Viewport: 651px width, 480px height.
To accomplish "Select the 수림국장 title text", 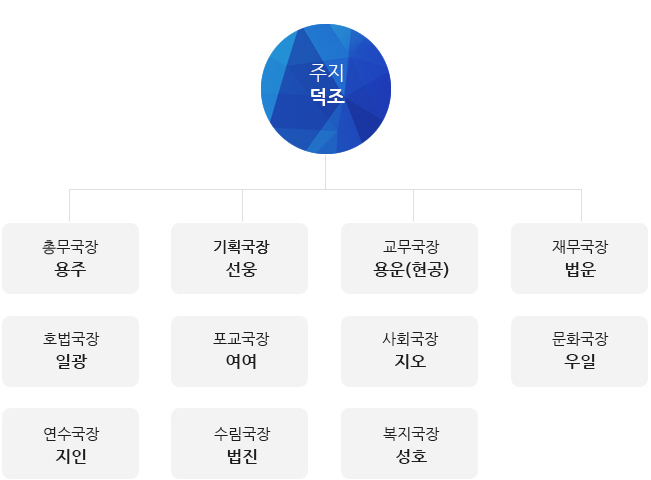I will [x=242, y=434].
